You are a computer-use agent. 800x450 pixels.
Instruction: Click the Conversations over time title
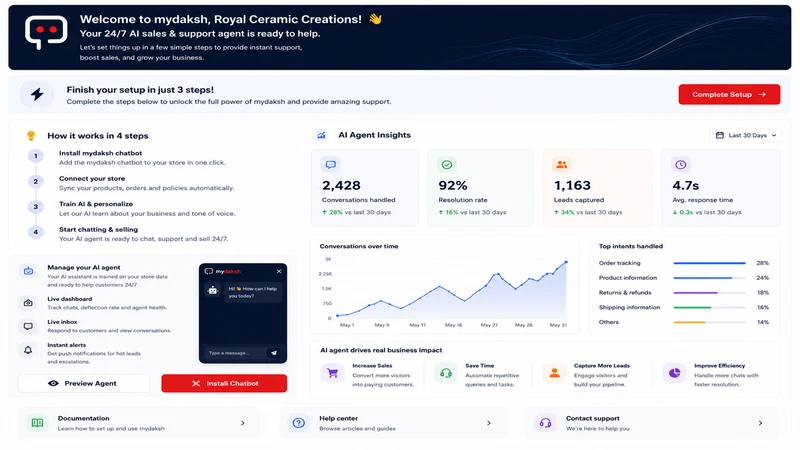(x=359, y=246)
